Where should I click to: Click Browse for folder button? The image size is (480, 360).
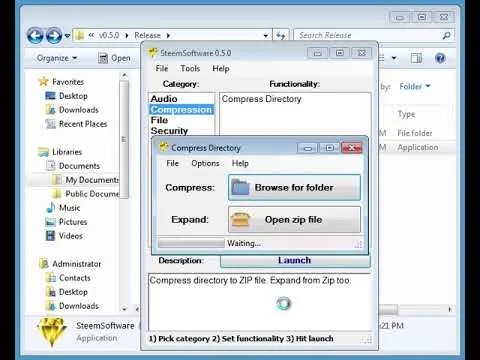pyautogui.click(x=294, y=187)
